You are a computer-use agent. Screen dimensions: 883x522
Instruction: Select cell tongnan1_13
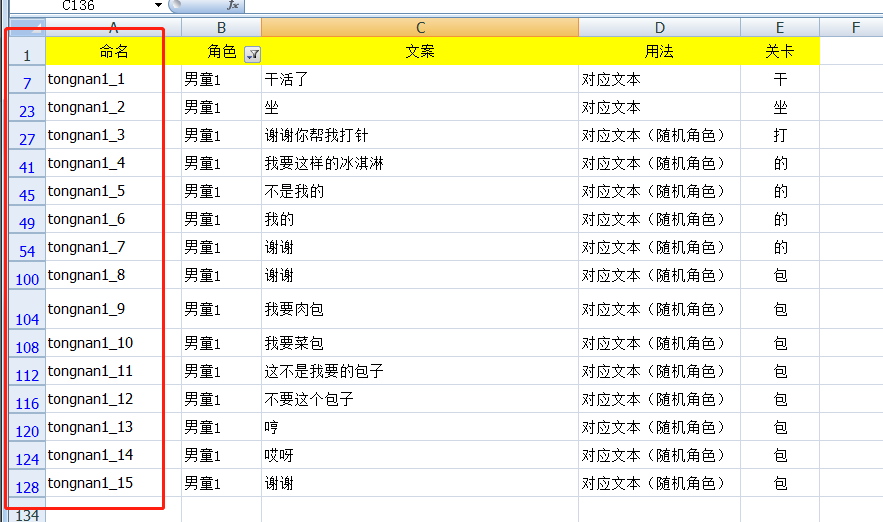coord(113,427)
